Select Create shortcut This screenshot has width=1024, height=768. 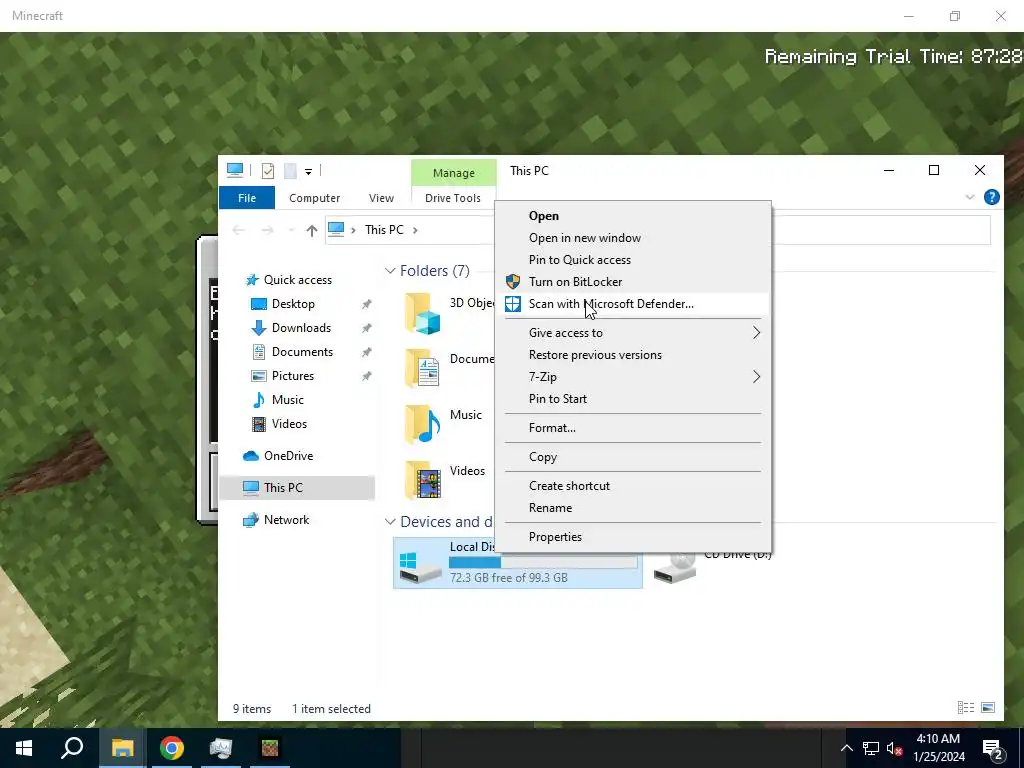(x=569, y=486)
